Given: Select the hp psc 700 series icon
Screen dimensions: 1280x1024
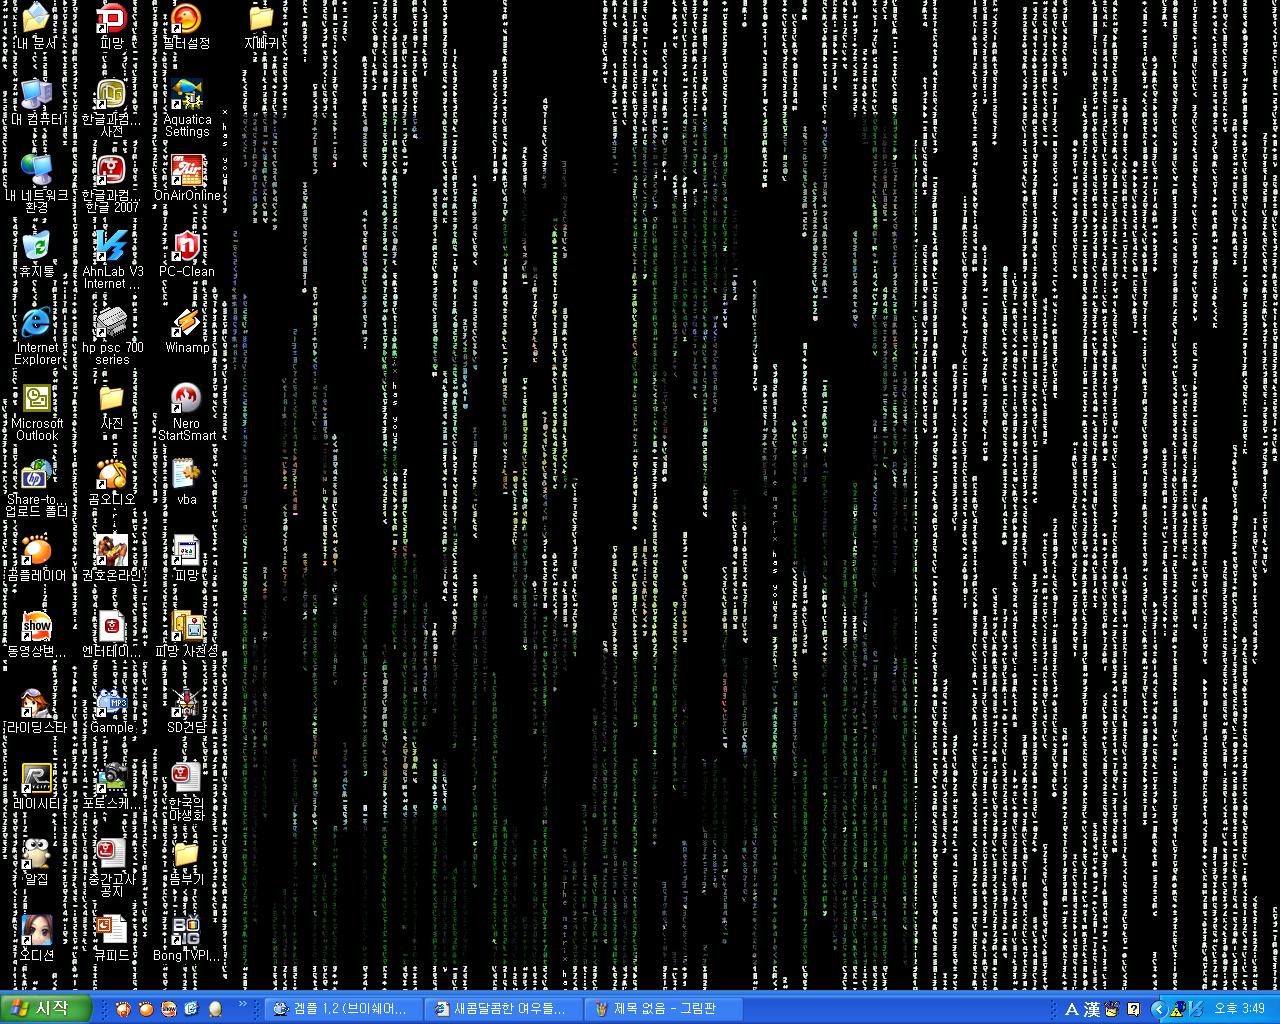Looking at the screenshot, I should 112,335.
